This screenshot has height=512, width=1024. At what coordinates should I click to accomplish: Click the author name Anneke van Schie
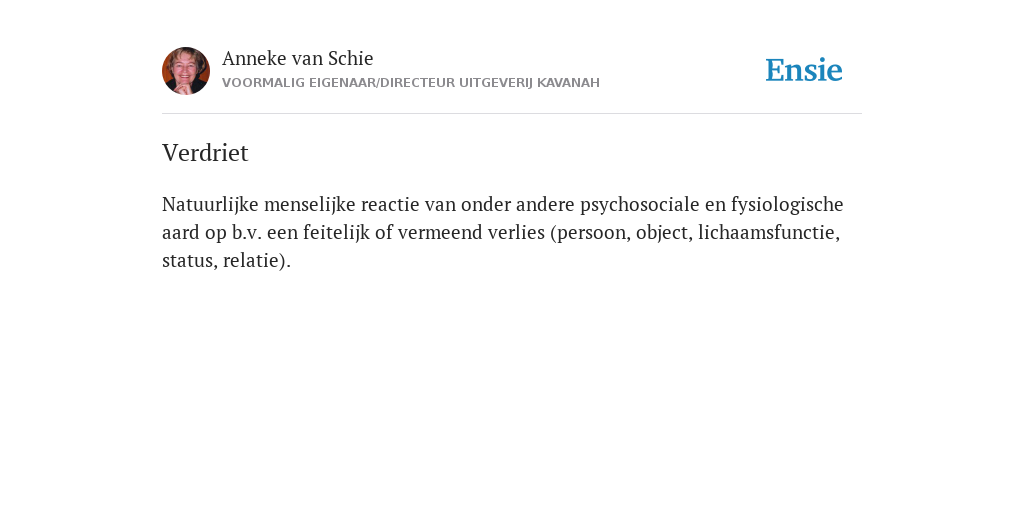click(298, 58)
